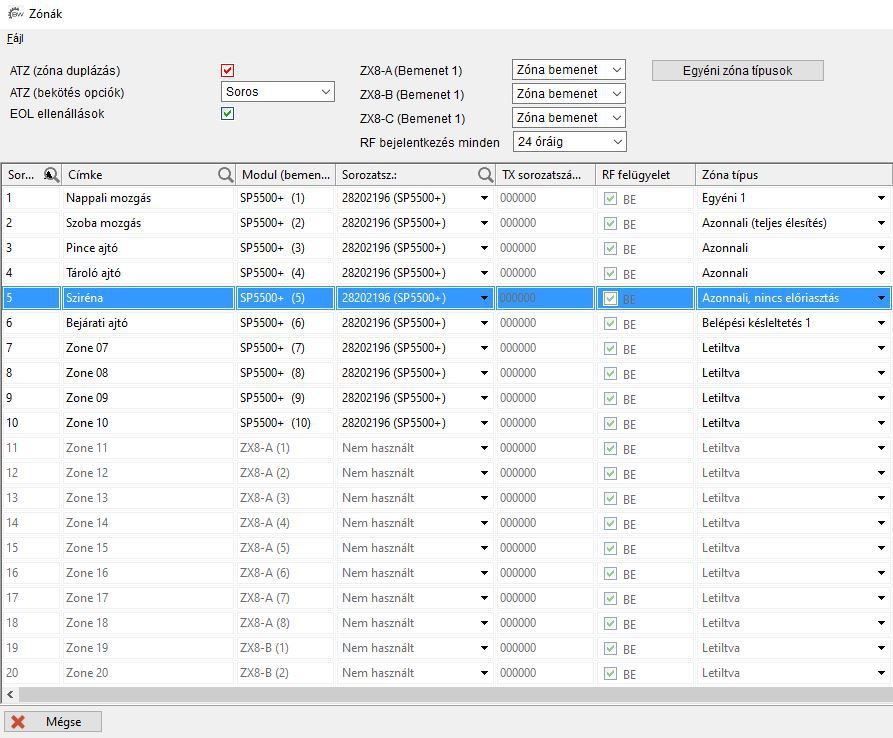Sort by Modul (bemen... column header
This screenshot has width=893, height=738.
point(285,175)
